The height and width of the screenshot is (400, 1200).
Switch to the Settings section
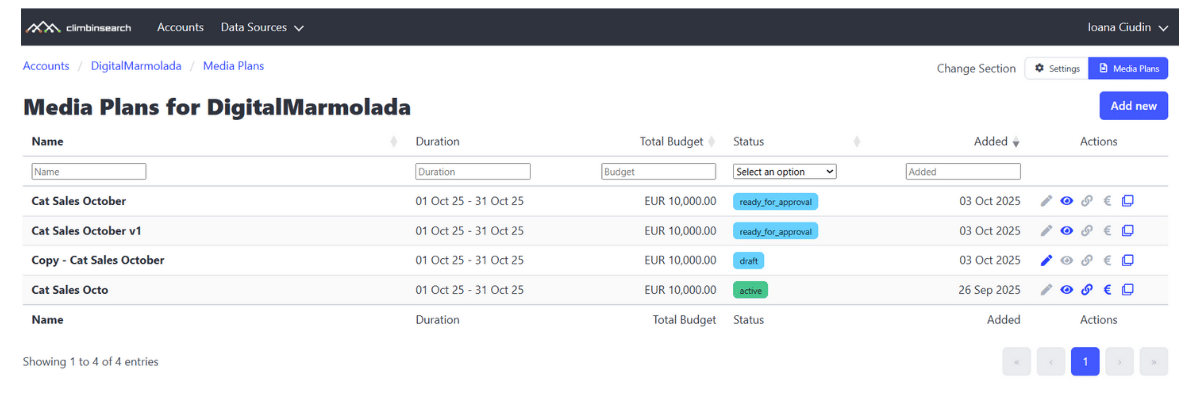click(x=1057, y=68)
